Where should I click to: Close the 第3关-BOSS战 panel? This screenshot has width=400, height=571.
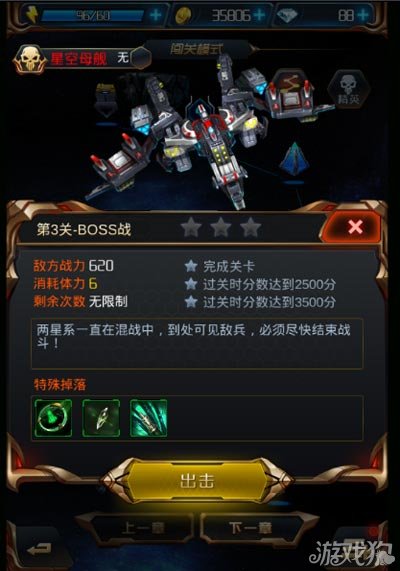(354, 227)
